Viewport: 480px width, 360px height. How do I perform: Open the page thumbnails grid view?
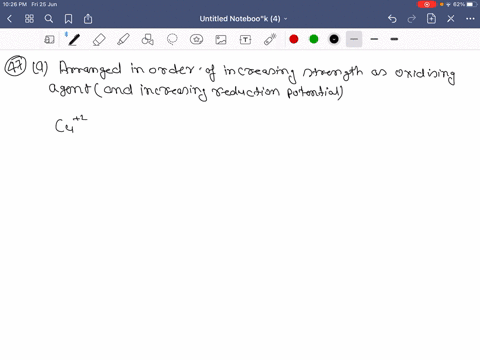coord(29,19)
